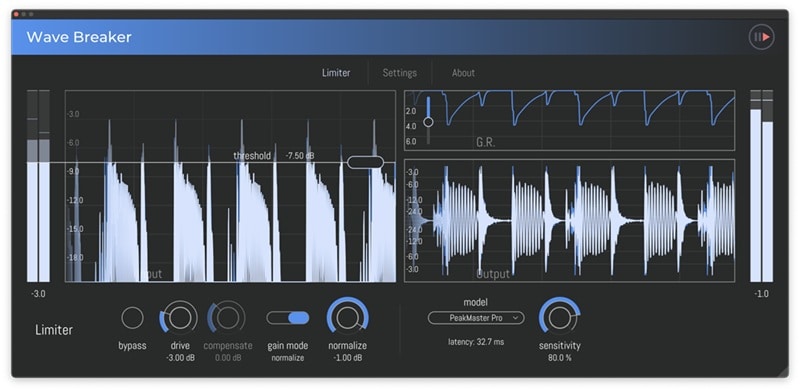Click the output level meter
Screen dimensions: 800x391
coord(761,186)
